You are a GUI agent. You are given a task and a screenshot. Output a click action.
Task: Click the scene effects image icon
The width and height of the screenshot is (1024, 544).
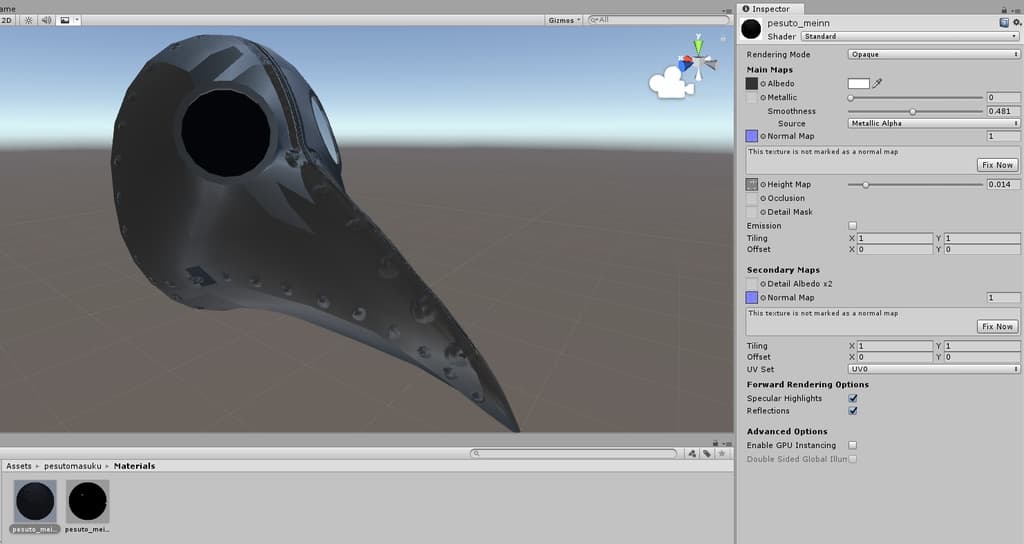(66, 20)
